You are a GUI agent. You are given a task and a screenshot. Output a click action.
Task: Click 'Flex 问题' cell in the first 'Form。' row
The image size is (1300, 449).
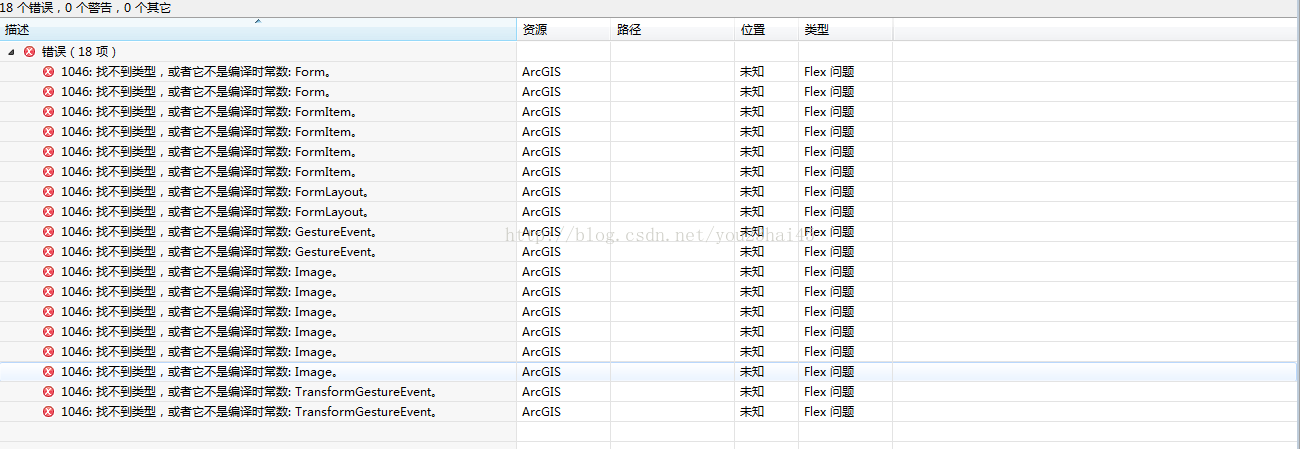[x=829, y=71]
